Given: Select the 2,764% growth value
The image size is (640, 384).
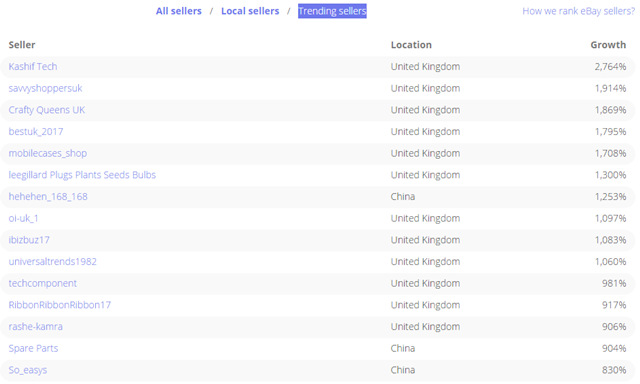Looking at the screenshot, I should coord(610,67).
